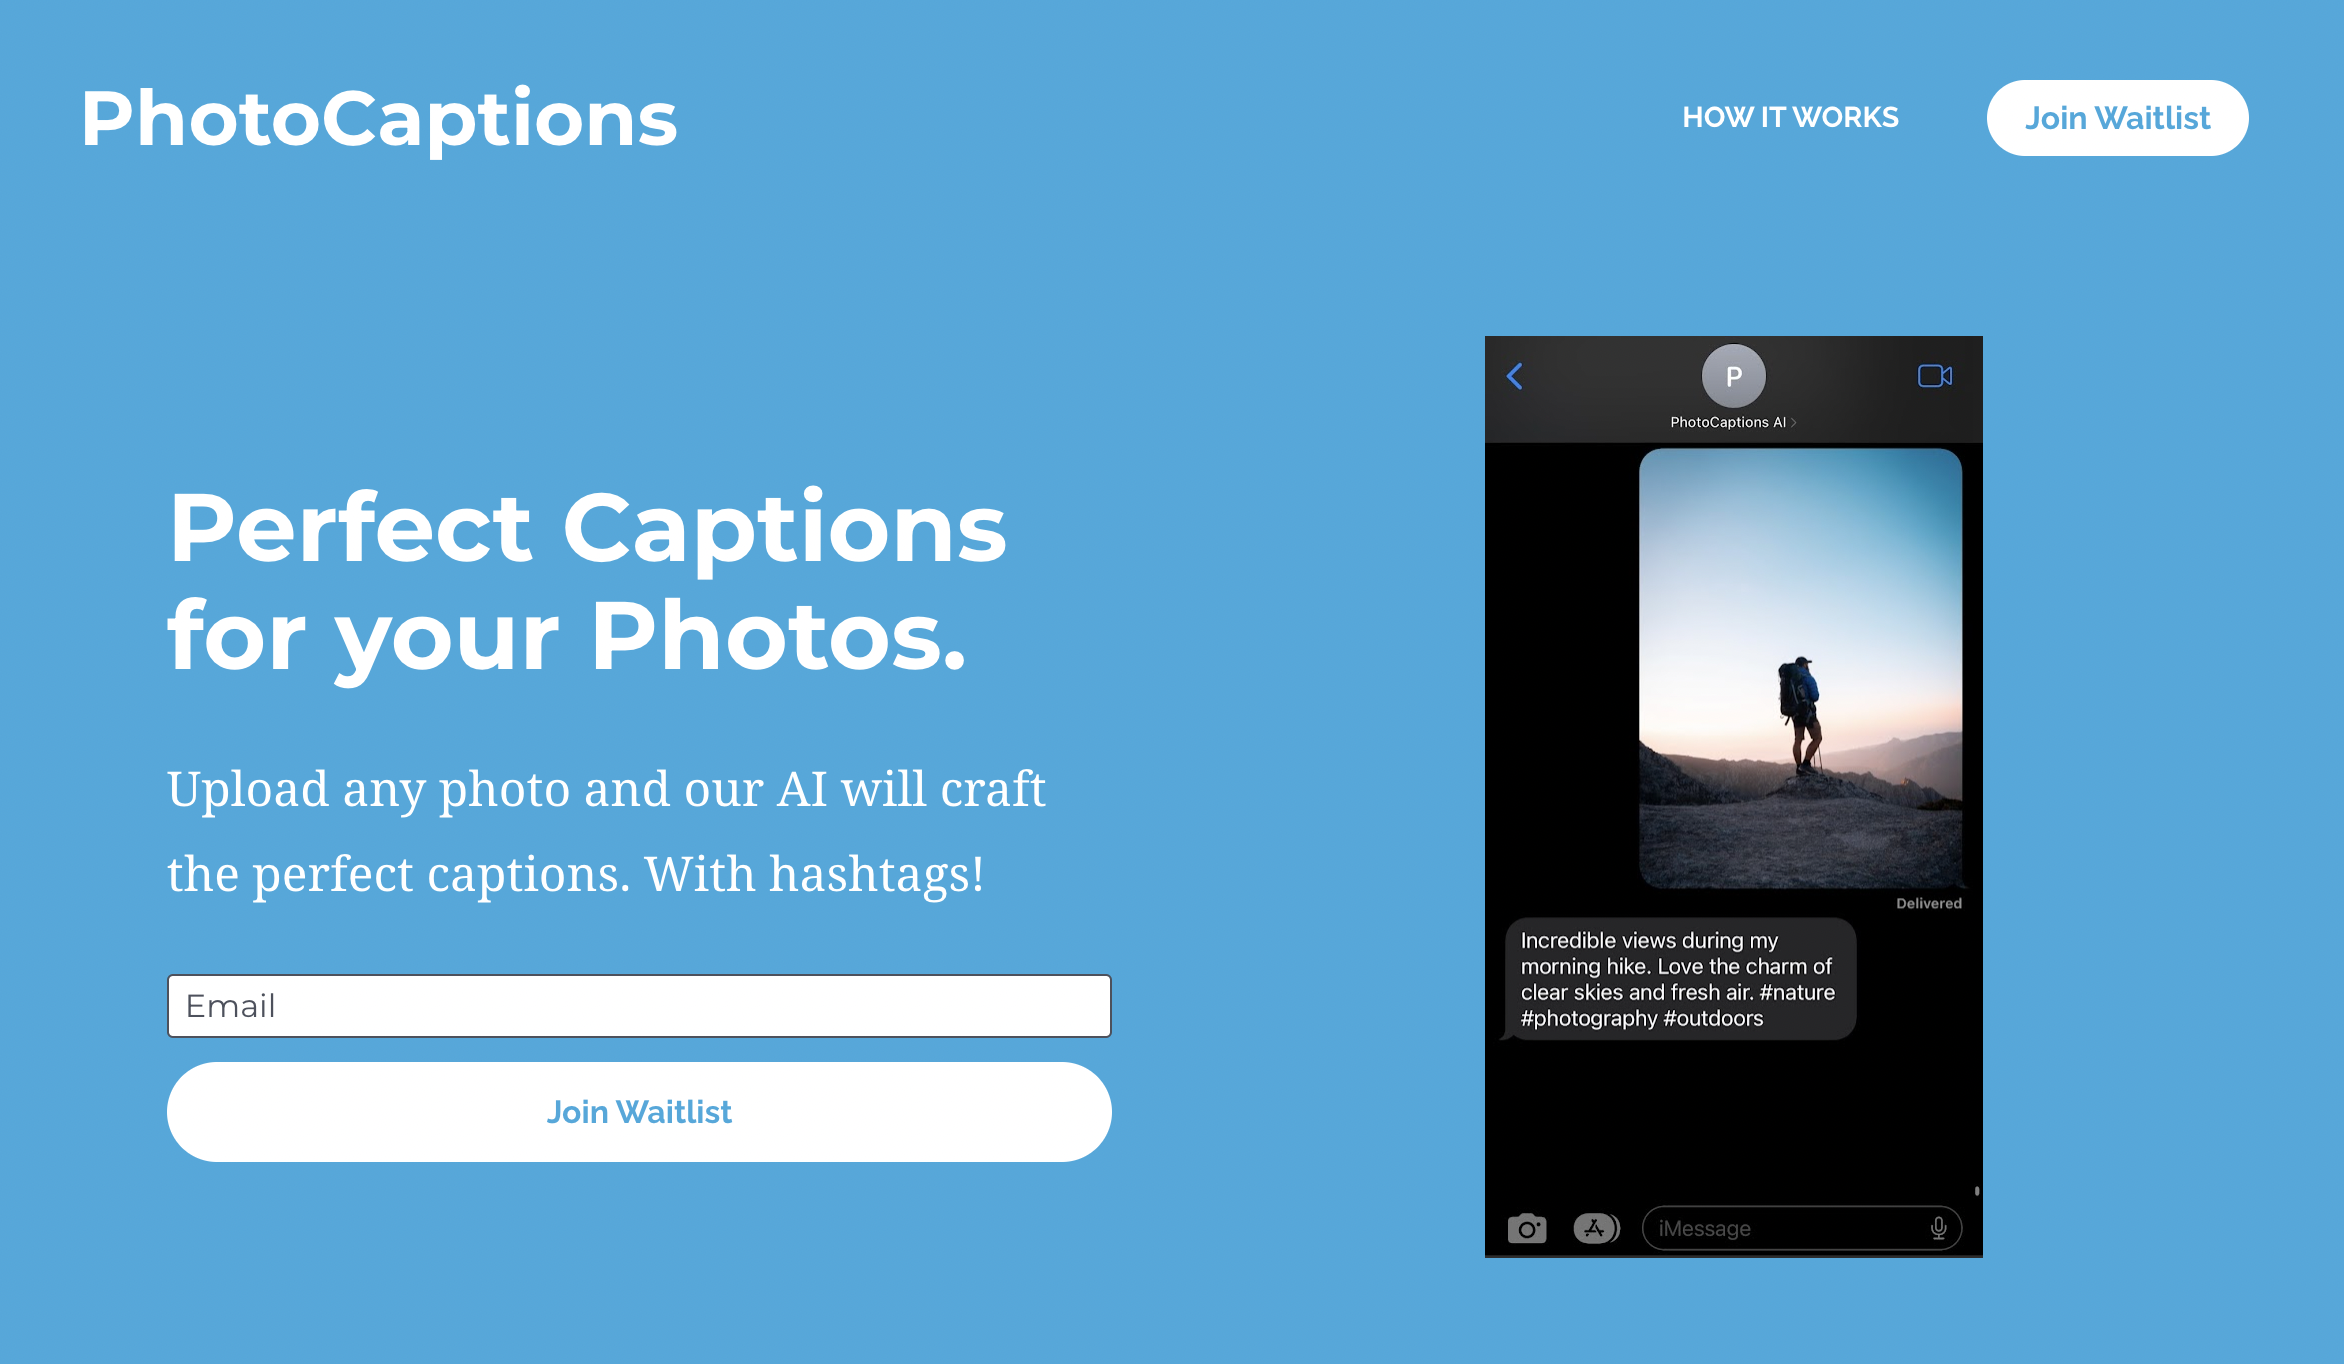The height and width of the screenshot is (1364, 2344).
Task: Click the Join Waitlist button in hero
Action: (x=638, y=1112)
